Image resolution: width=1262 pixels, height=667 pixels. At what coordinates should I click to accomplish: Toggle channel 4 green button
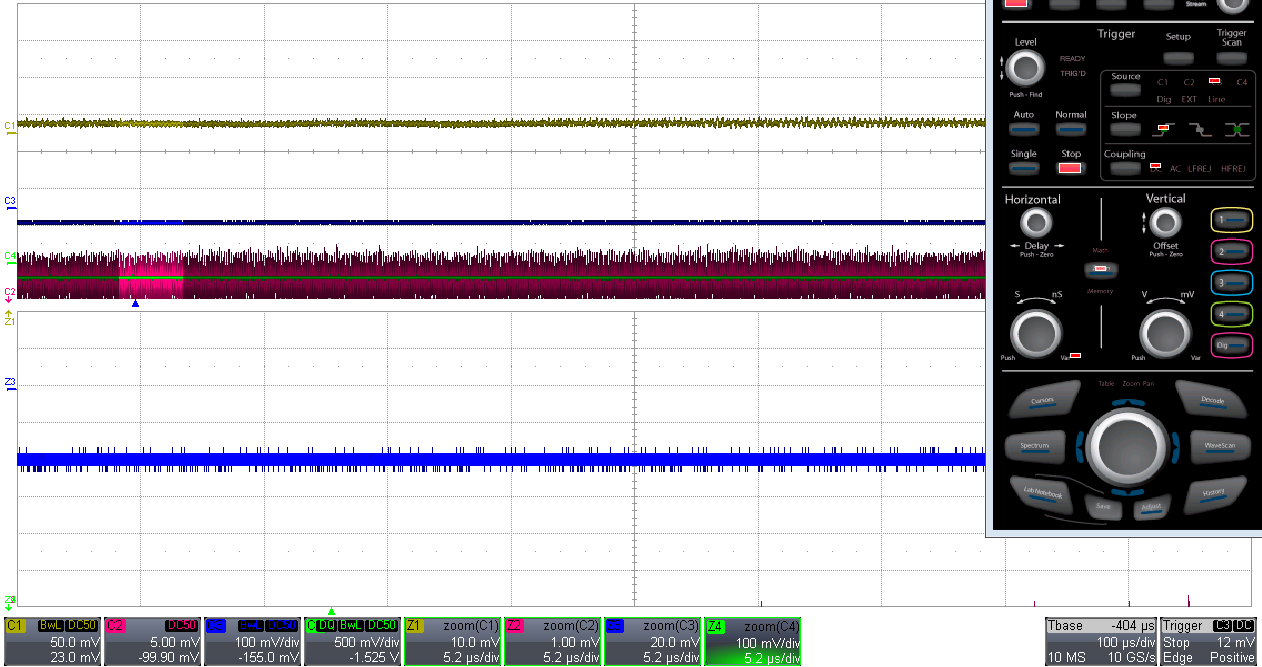(x=1232, y=314)
